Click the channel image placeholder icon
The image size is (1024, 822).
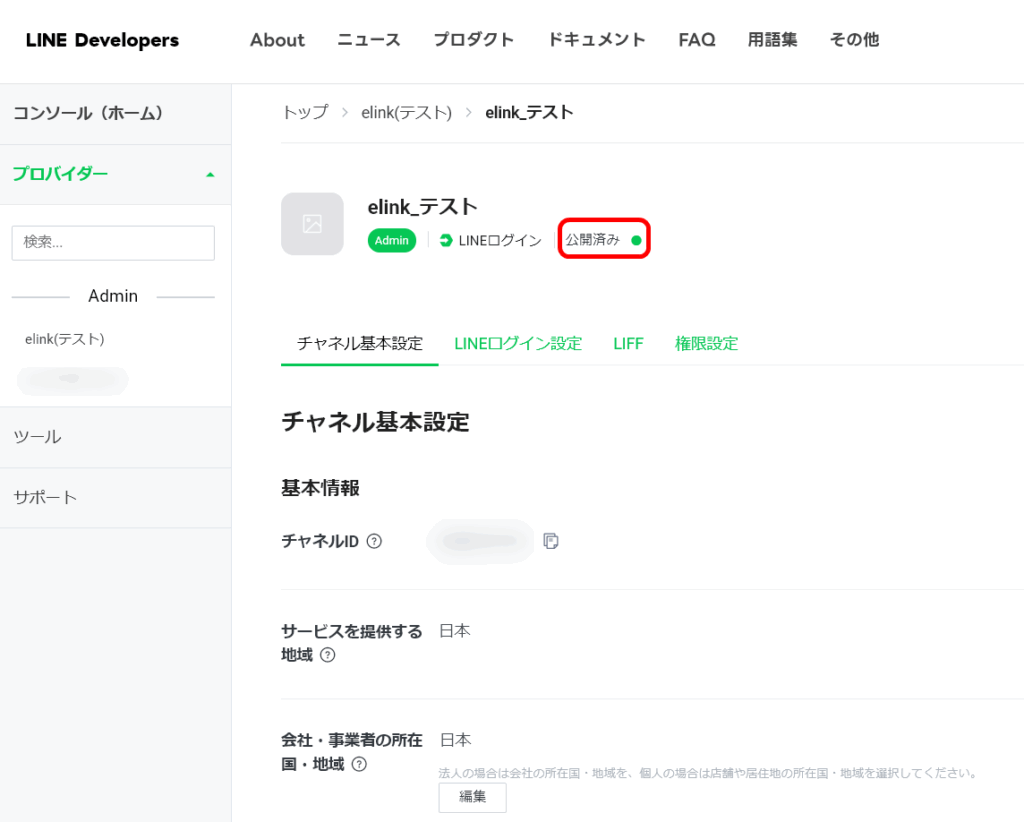click(312, 224)
